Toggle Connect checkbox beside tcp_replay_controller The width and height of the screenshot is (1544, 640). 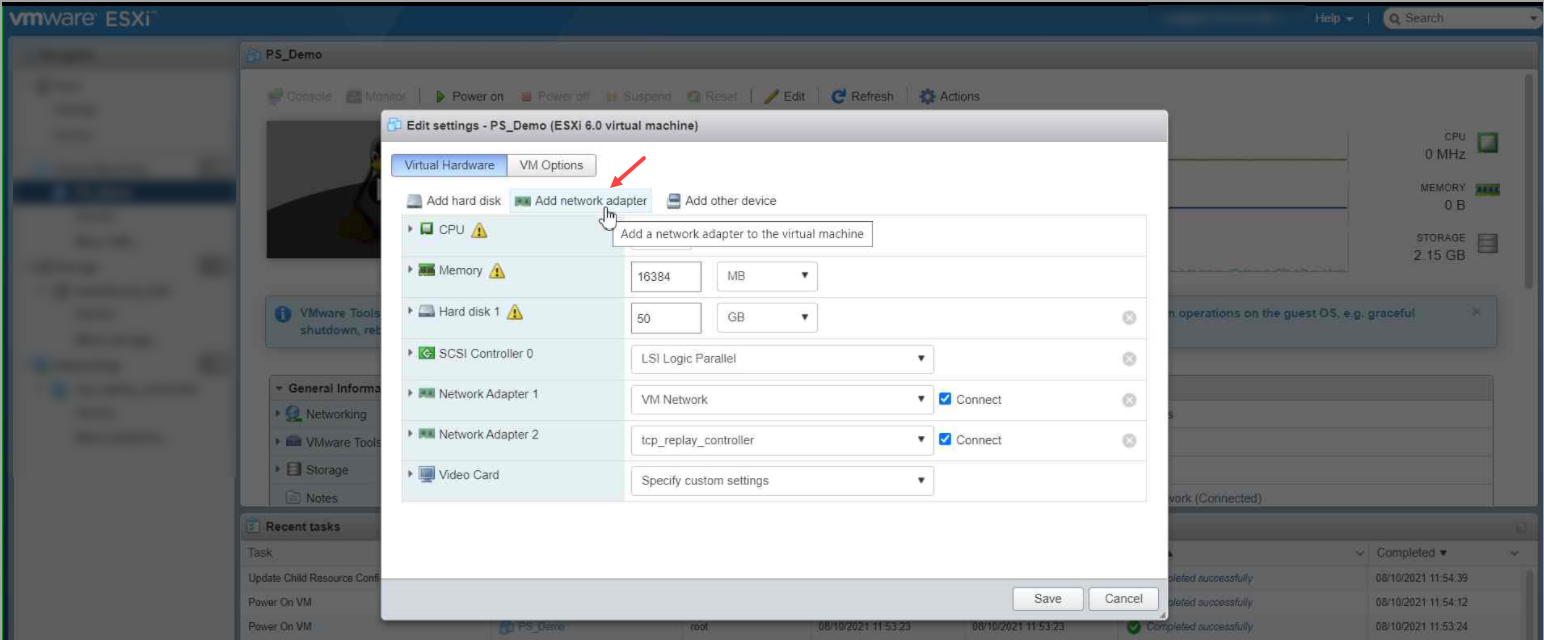[944, 440]
